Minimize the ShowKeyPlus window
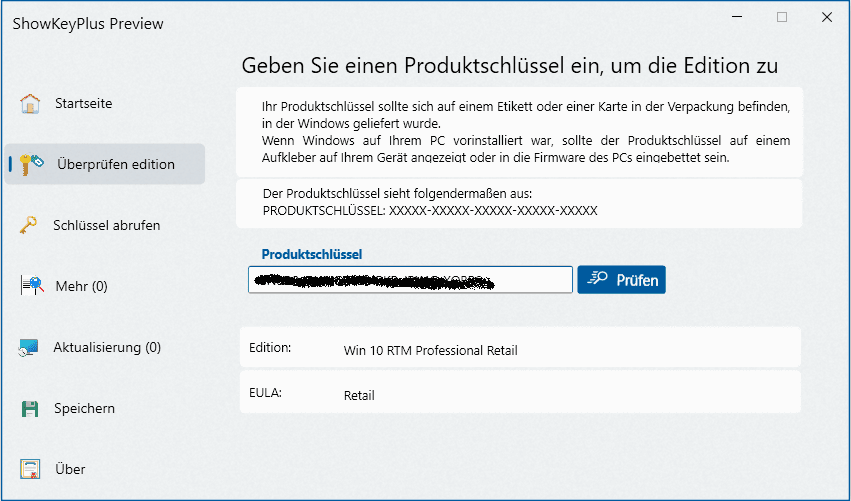Image resolution: width=851 pixels, height=501 pixels. click(737, 17)
